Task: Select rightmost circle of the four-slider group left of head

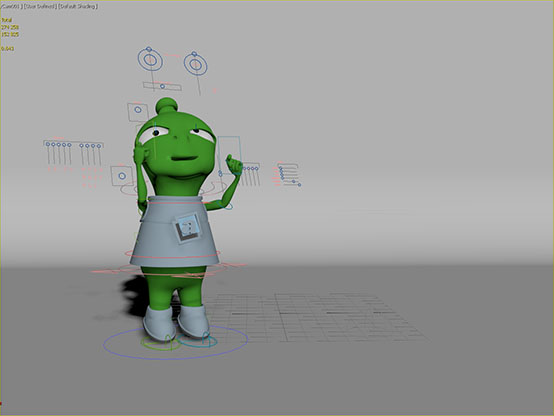Action: 99,146
